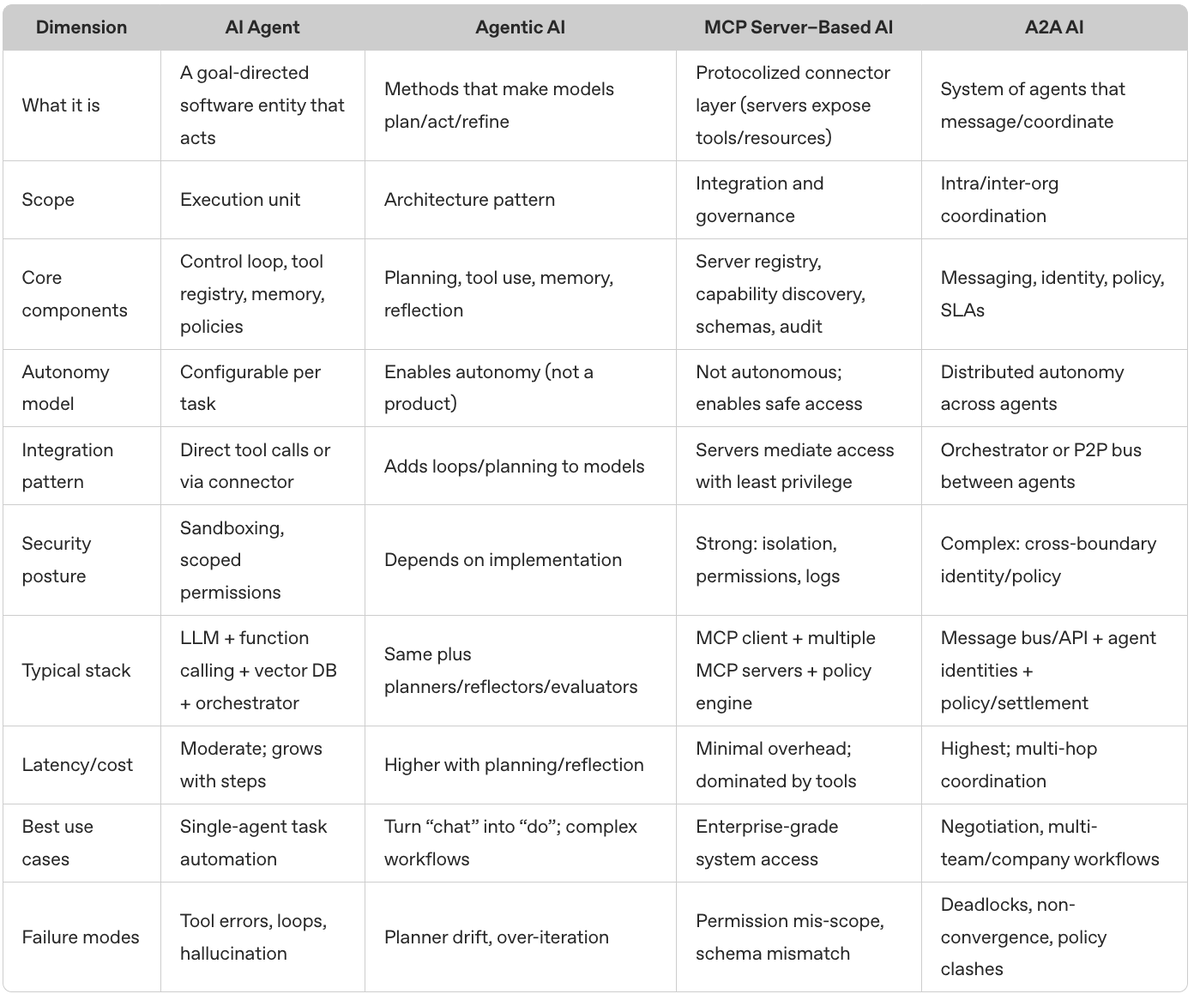
Task: Select the 'Architecture pattern' cell
Action: 469,200
